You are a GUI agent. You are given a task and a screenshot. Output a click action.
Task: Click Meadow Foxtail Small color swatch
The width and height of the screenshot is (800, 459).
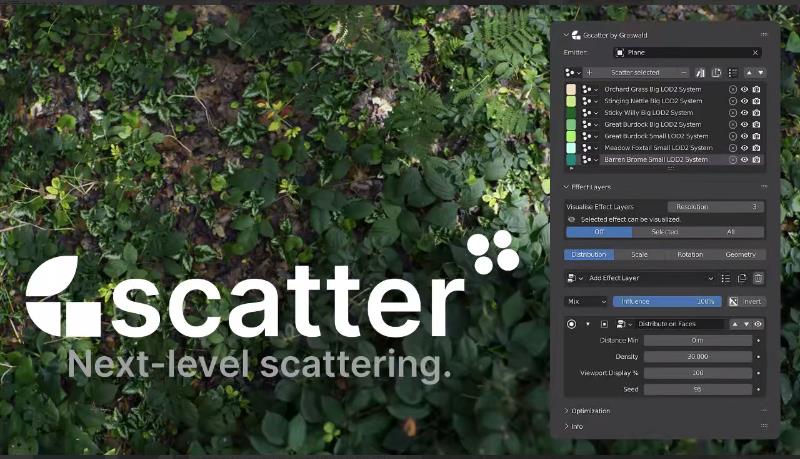(571, 148)
